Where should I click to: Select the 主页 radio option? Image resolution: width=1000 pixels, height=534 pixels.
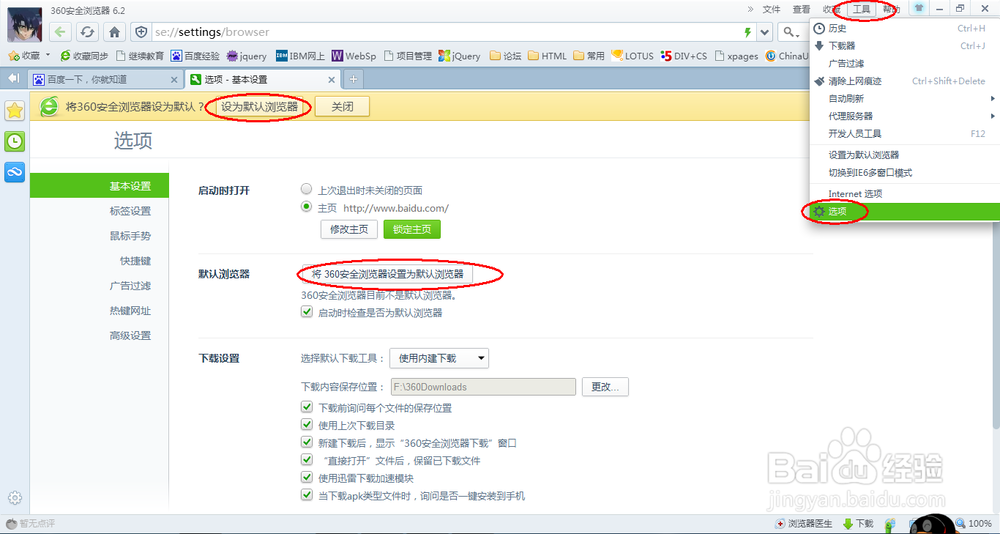307,207
